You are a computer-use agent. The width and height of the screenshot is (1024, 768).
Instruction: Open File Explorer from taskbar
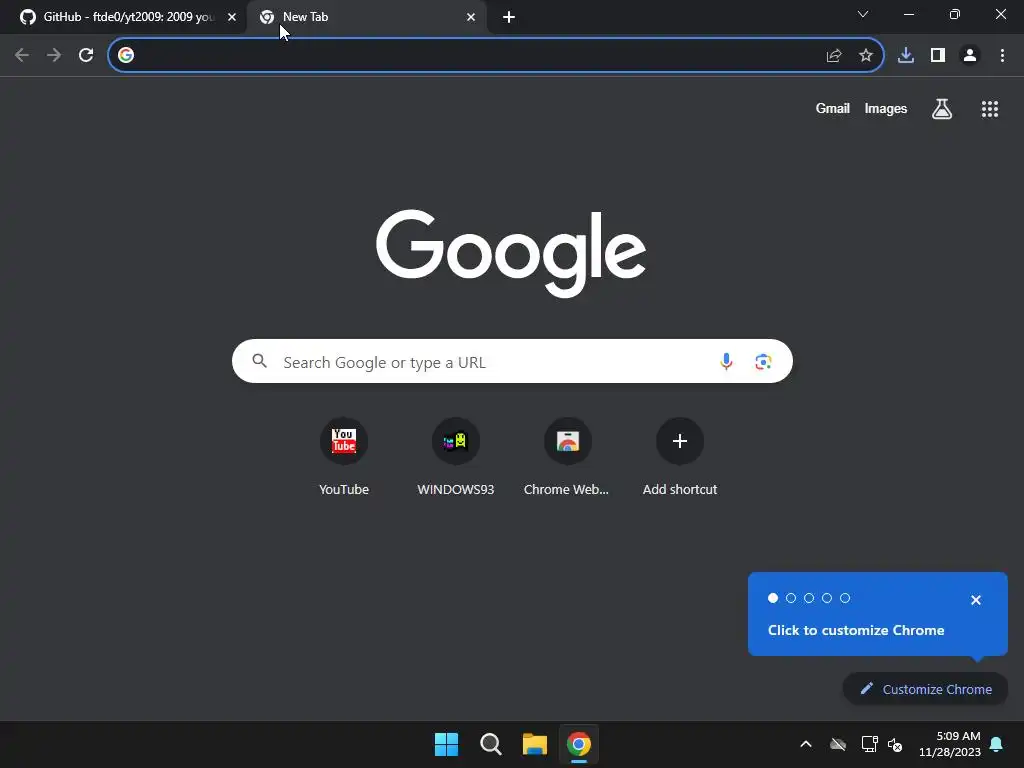point(534,744)
